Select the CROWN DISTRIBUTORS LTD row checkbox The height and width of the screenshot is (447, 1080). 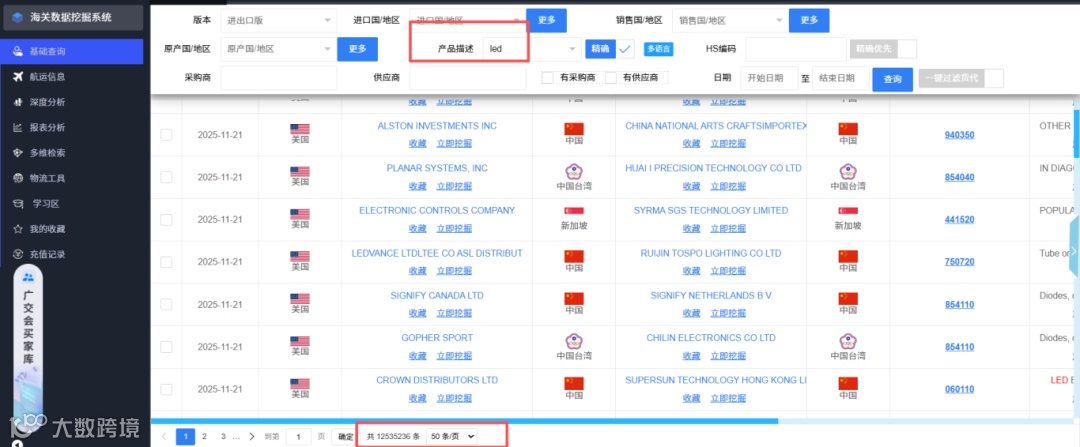click(166, 389)
